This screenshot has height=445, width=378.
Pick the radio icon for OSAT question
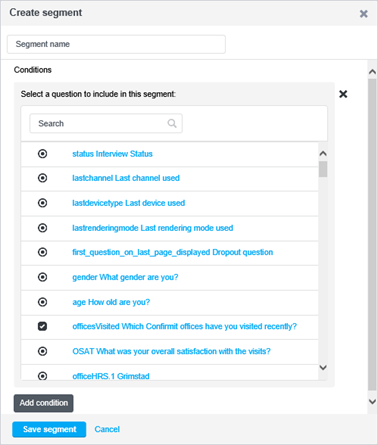point(42,351)
